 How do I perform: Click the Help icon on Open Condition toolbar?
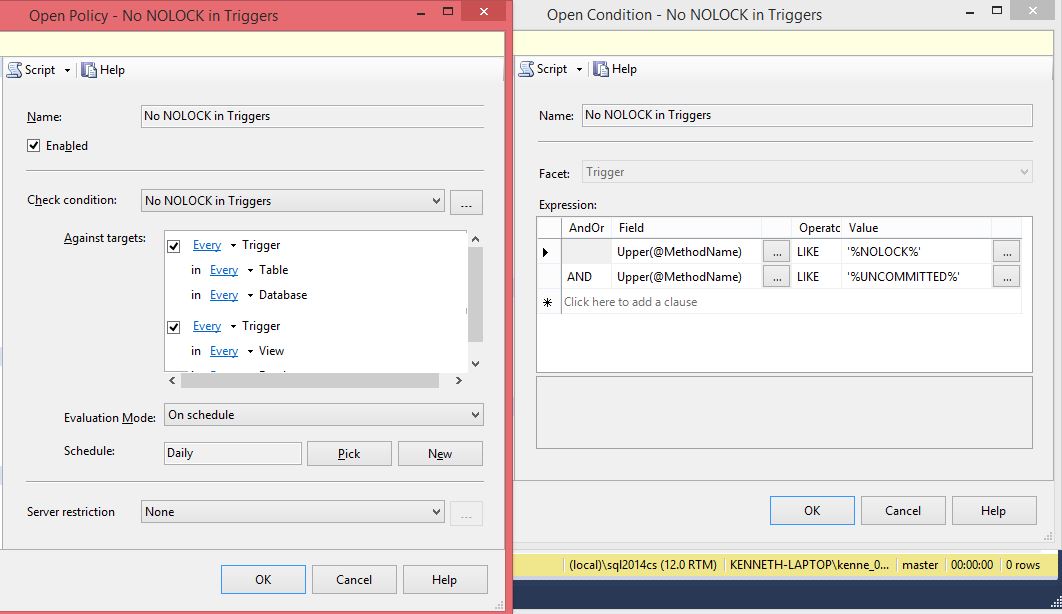tap(601, 68)
